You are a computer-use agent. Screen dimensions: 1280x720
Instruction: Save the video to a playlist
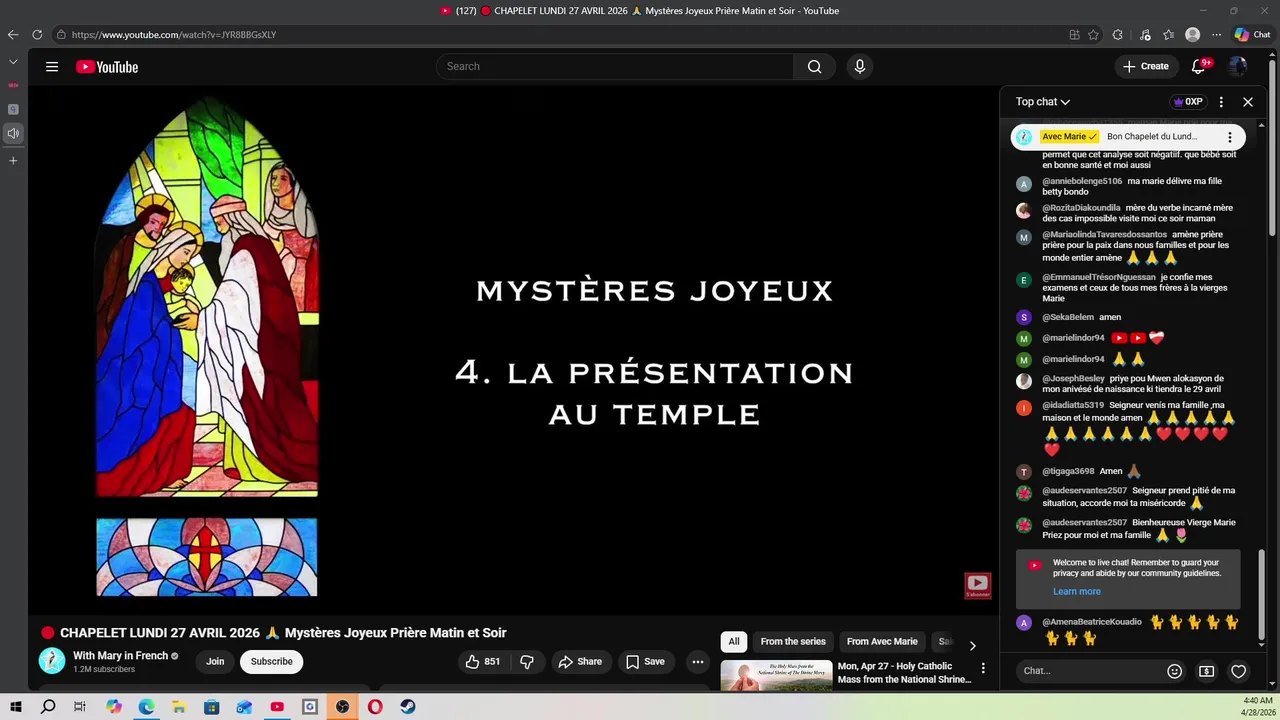click(645, 661)
